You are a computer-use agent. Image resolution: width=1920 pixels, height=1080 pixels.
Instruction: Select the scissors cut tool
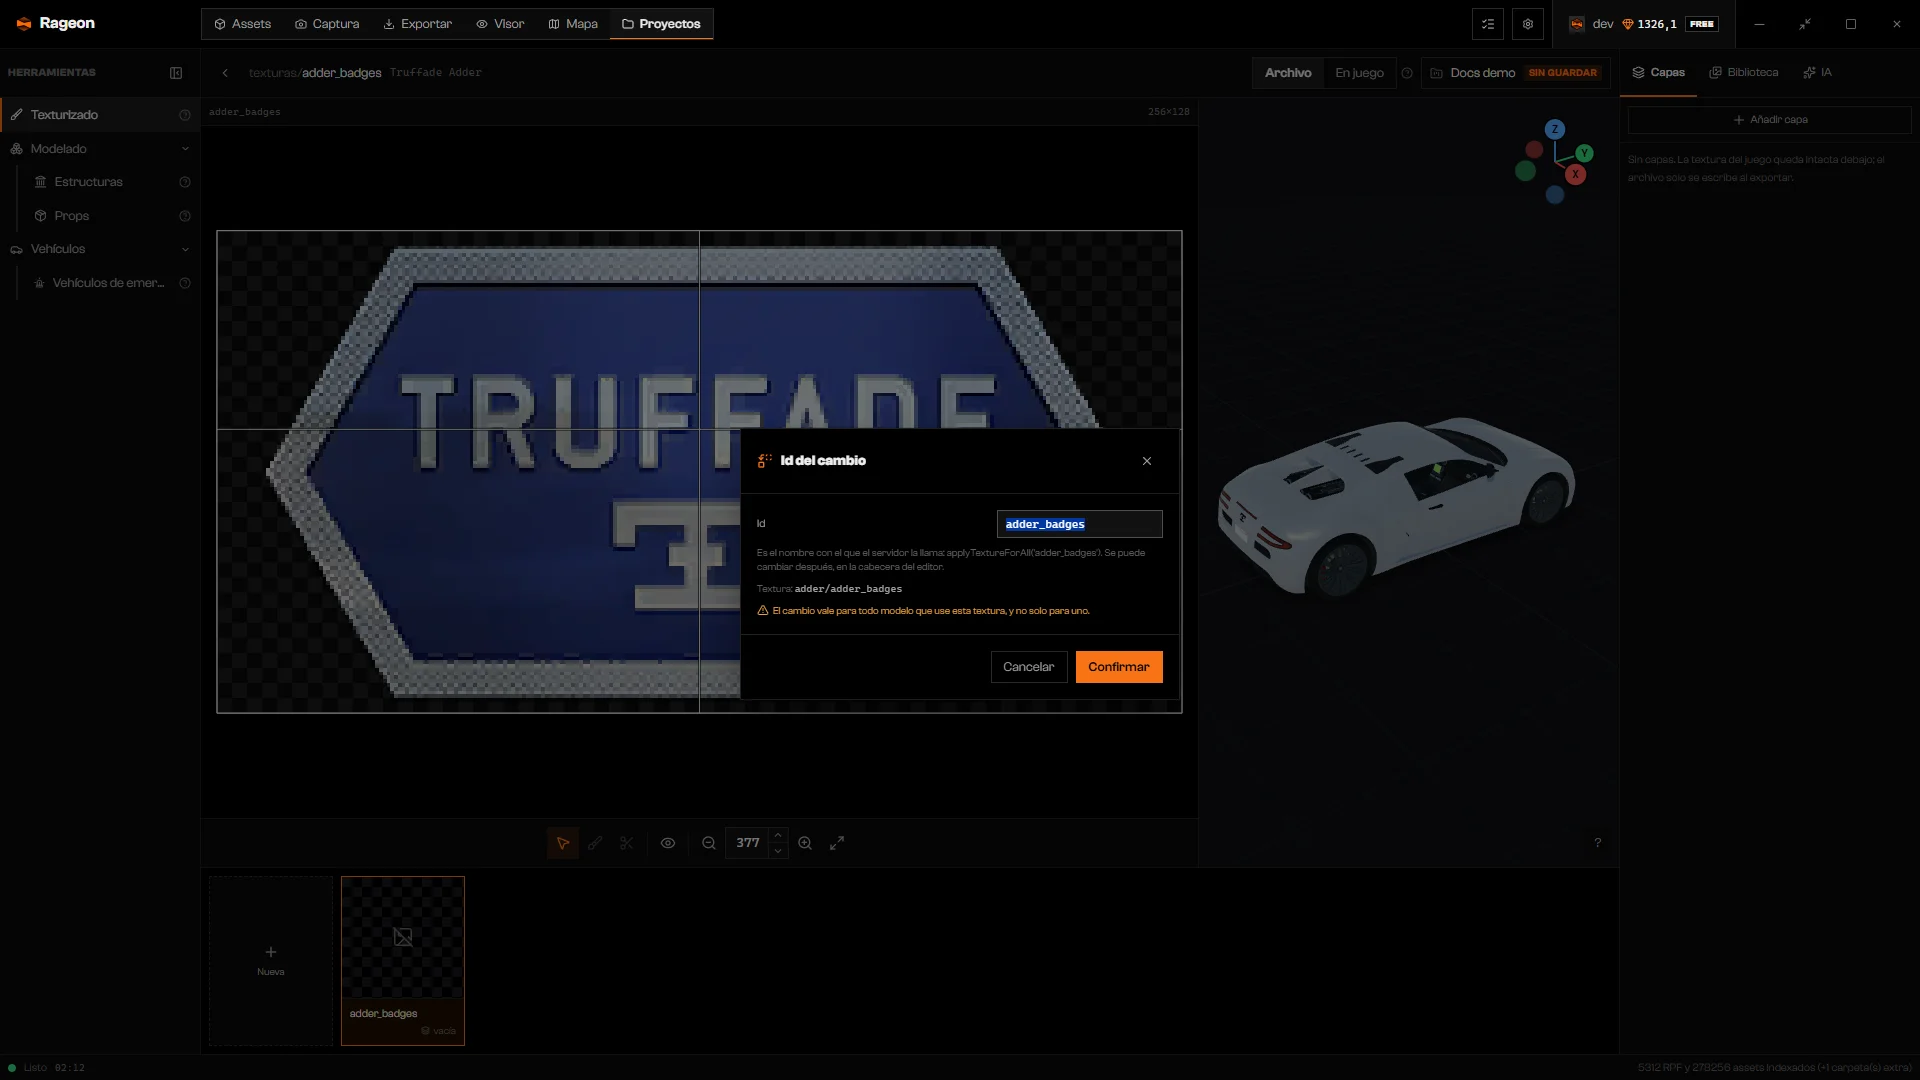pos(626,843)
